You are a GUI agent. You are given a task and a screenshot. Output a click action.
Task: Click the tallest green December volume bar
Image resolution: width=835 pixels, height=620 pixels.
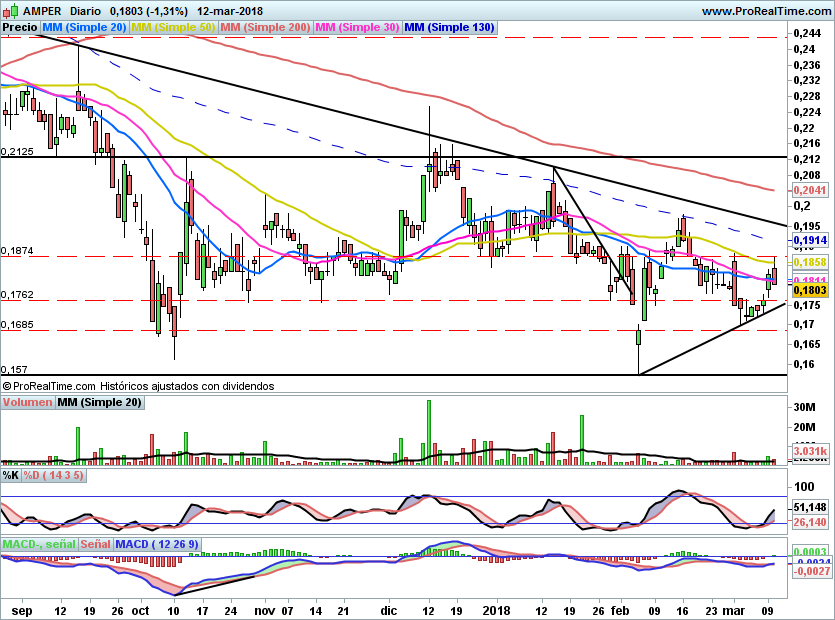click(x=429, y=432)
